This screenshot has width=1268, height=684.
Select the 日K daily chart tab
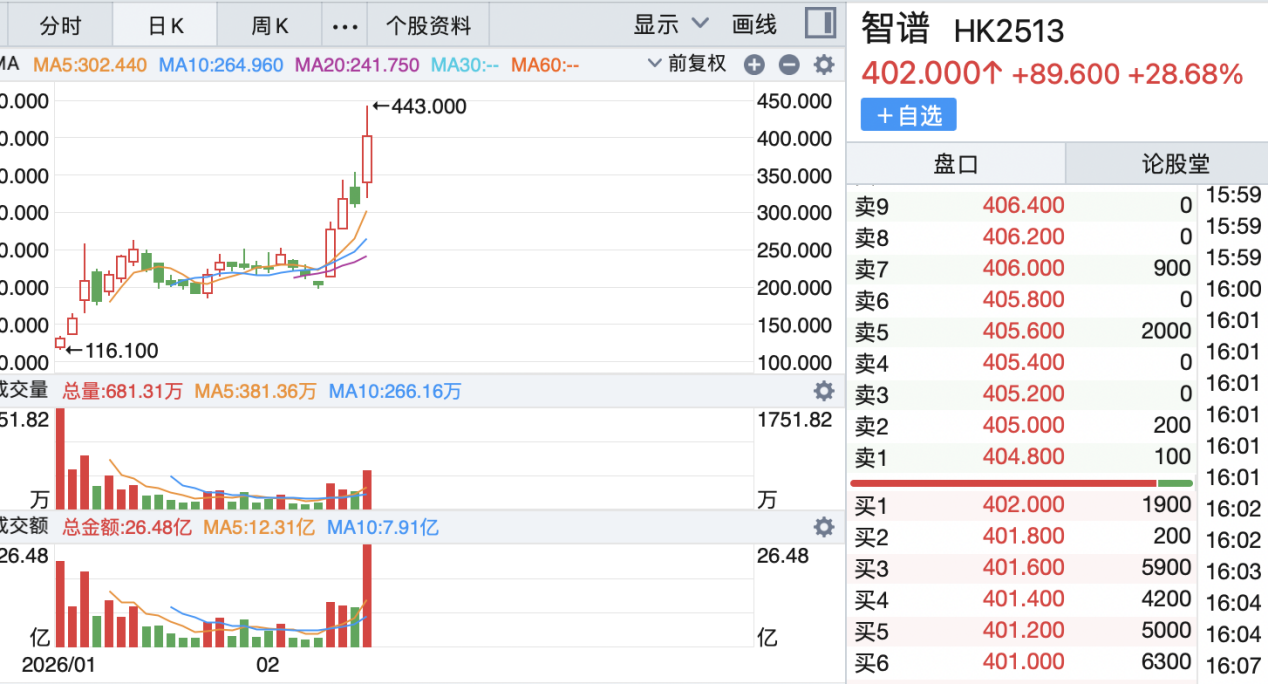tap(167, 26)
